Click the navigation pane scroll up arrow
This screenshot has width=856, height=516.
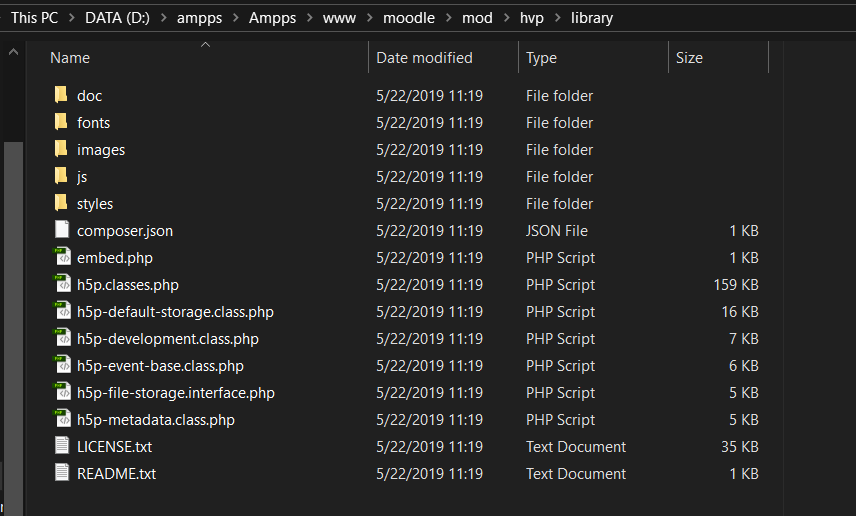(x=14, y=52)
